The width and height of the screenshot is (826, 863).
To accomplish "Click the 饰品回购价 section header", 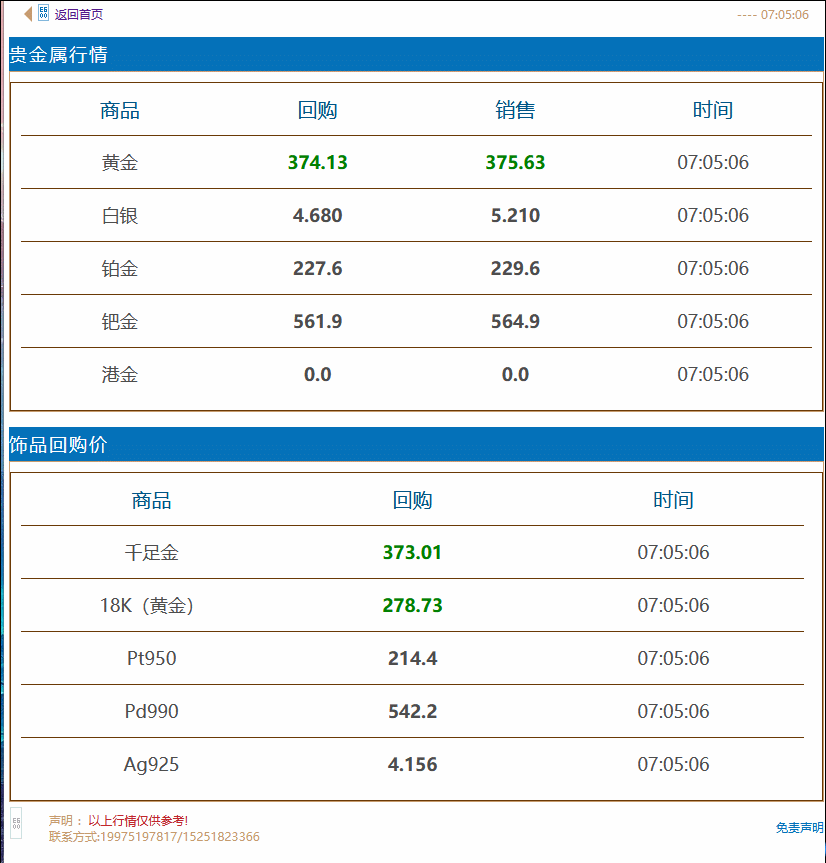I will click(58, 445).
